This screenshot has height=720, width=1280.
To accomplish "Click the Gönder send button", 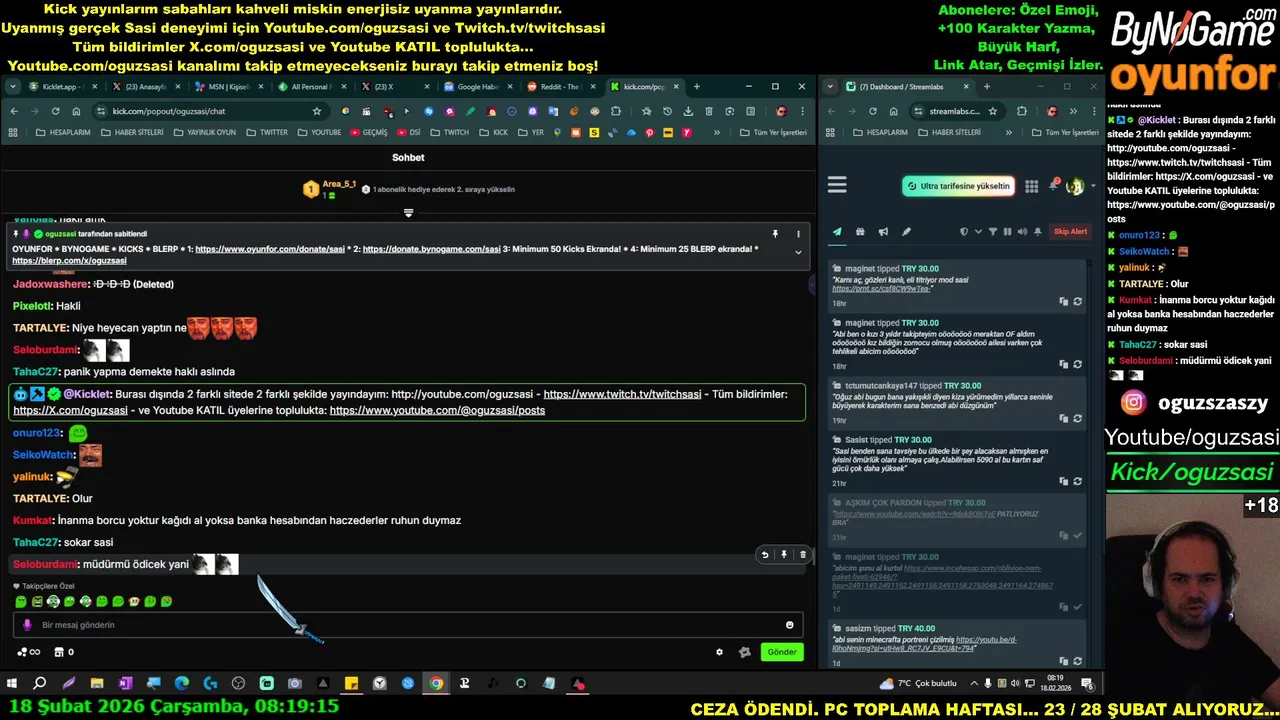I will click(x=782, y=652).
